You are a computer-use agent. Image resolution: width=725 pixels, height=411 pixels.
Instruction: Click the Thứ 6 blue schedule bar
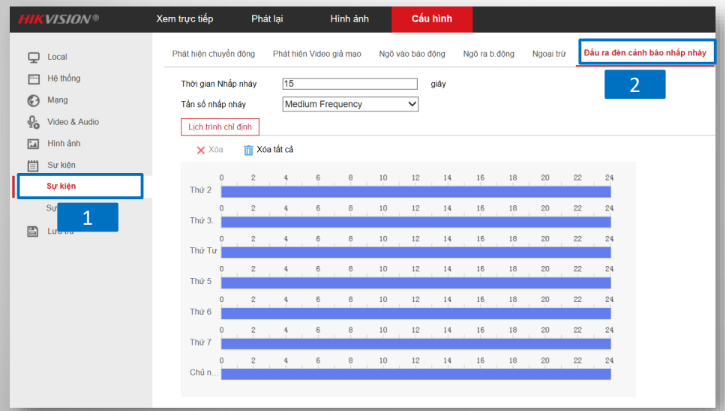pos(414,313)
